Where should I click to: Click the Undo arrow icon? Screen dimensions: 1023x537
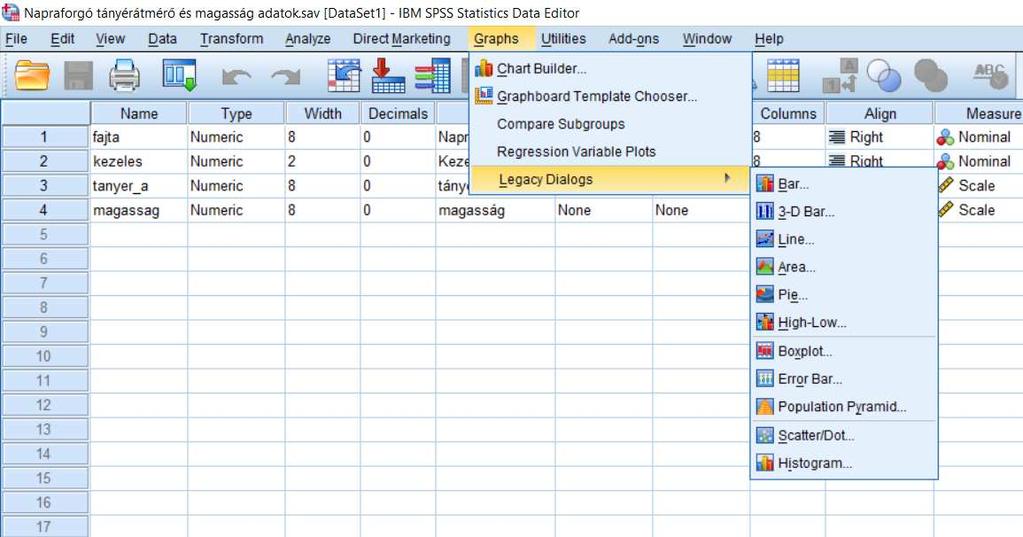[x=236, y=77]
